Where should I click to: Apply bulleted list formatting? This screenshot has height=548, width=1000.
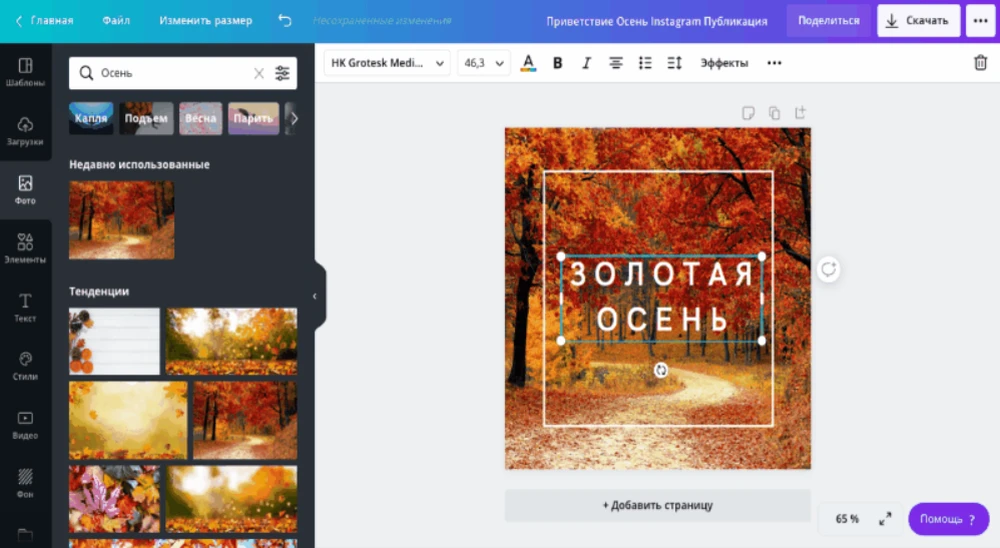[645, 63]
